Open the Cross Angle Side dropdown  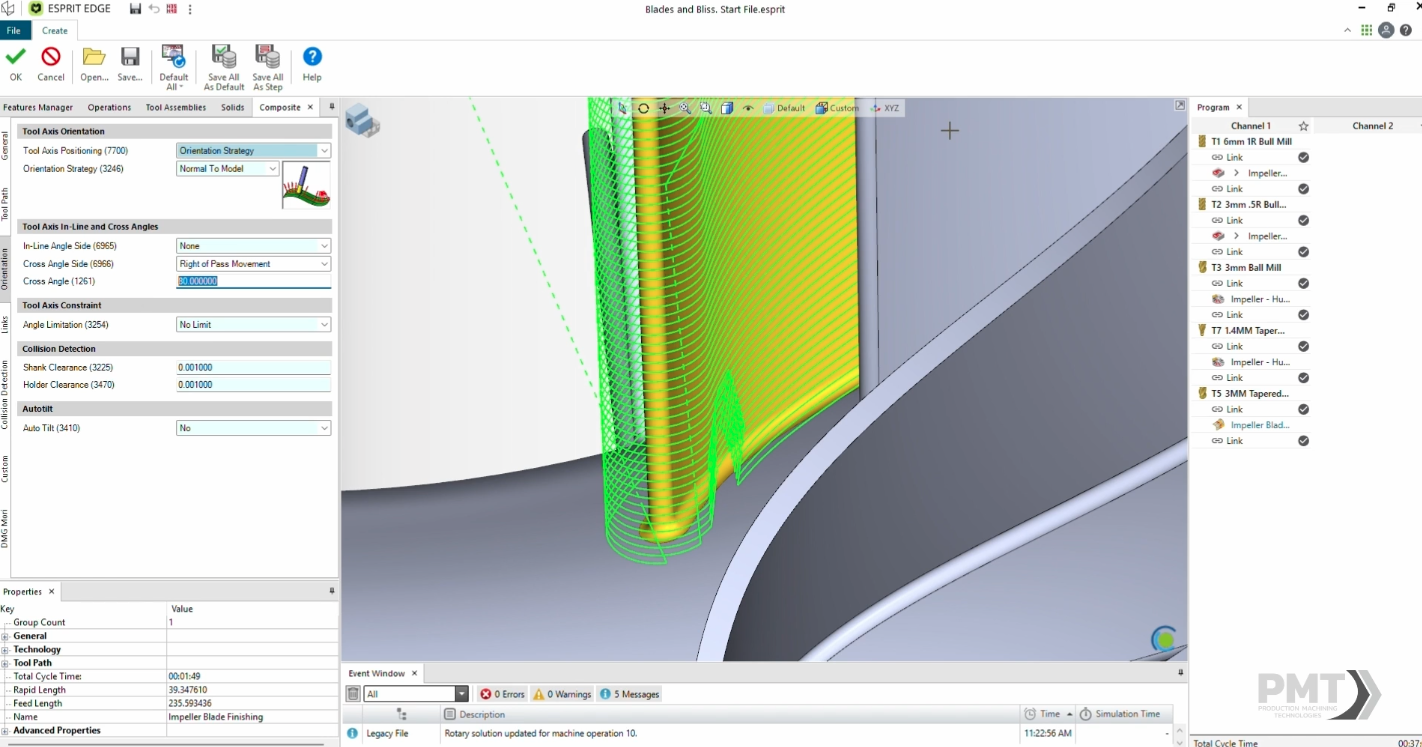(324, 264)
